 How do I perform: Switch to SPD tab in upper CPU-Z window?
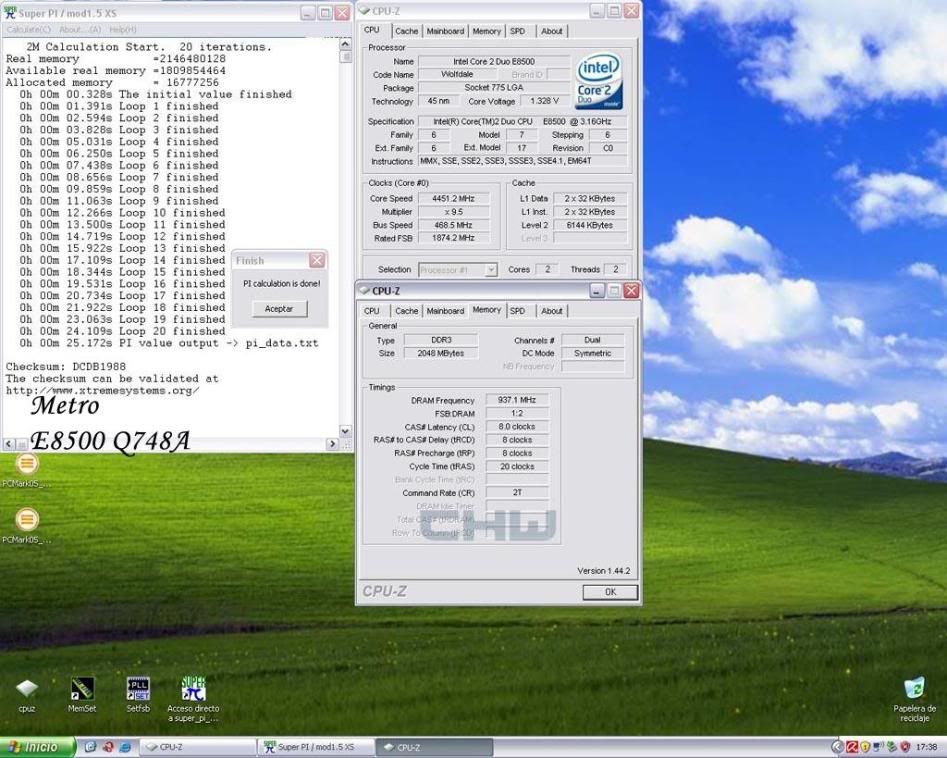(518, 31)
